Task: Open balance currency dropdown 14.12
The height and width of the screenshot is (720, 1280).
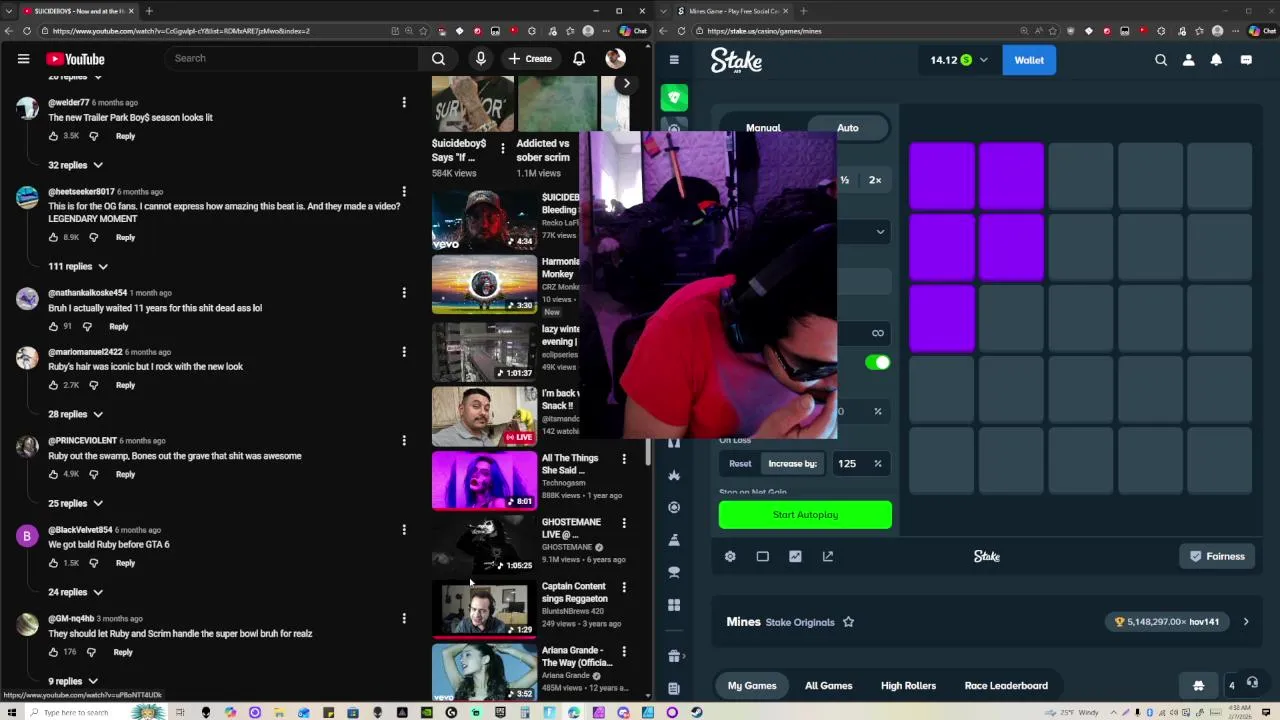Action: (x=958, y=60)
